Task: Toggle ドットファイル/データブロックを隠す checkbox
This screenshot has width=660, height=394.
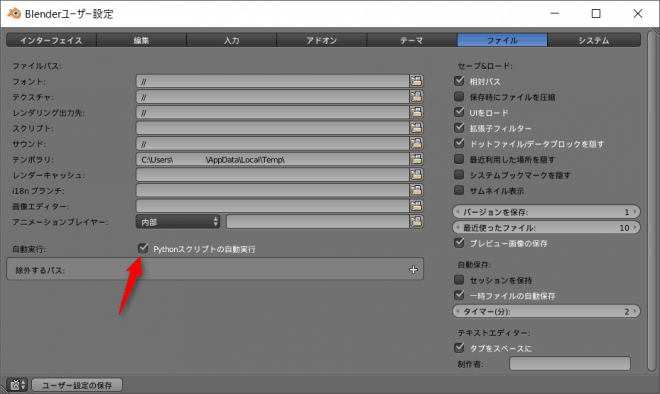Action: point(459,143)
